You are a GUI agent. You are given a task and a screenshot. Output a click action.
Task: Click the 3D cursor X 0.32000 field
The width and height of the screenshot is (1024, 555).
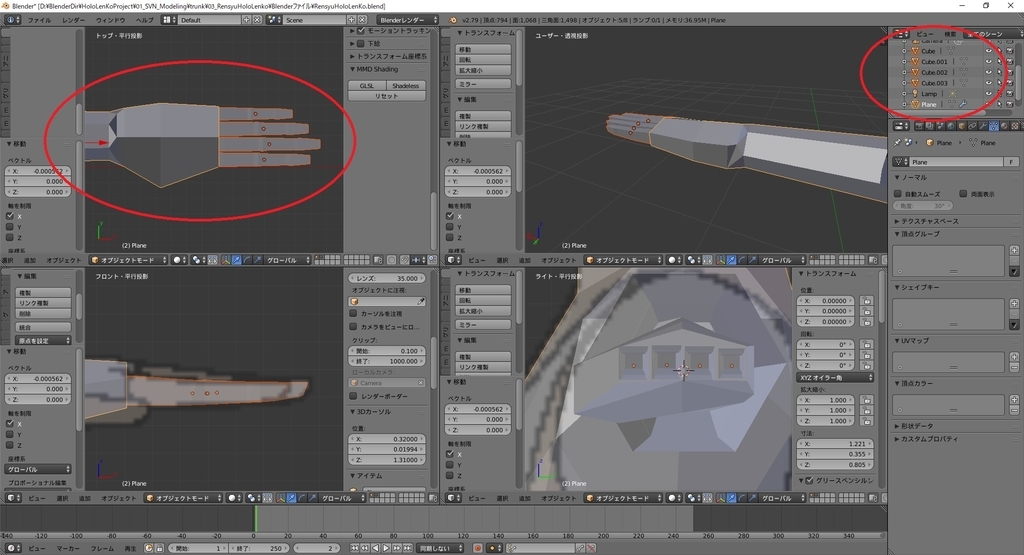[387, 439]
